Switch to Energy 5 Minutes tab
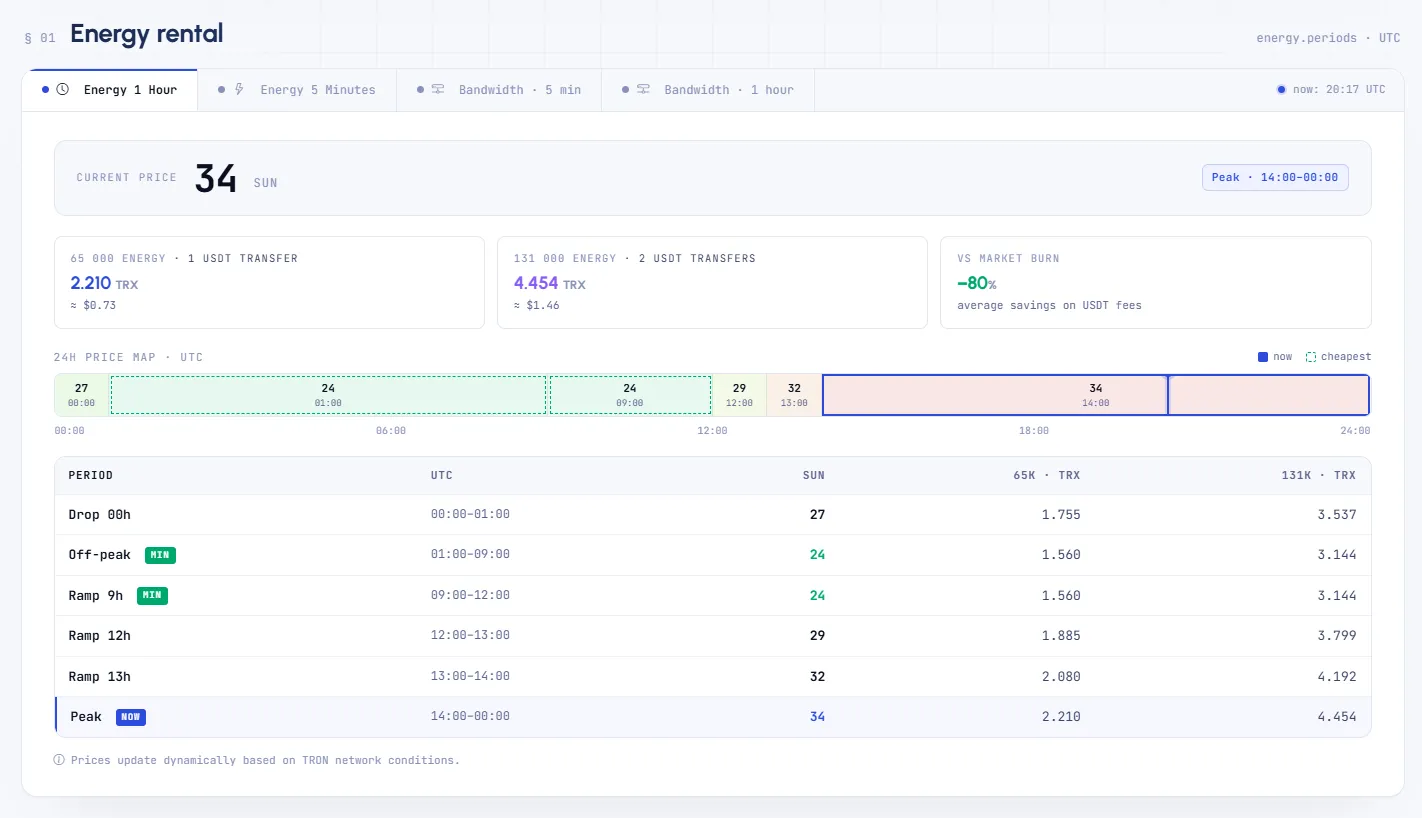The width and height of the screenshot is (1422, 818). click(297, 90)
